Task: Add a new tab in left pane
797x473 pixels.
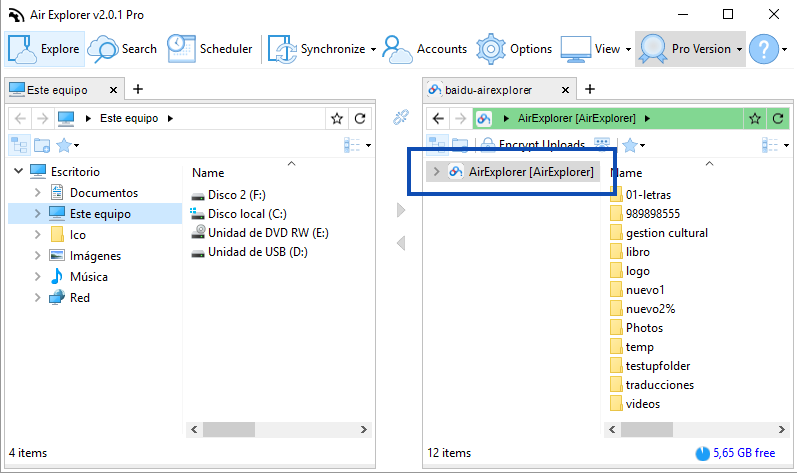Action: 138,89
